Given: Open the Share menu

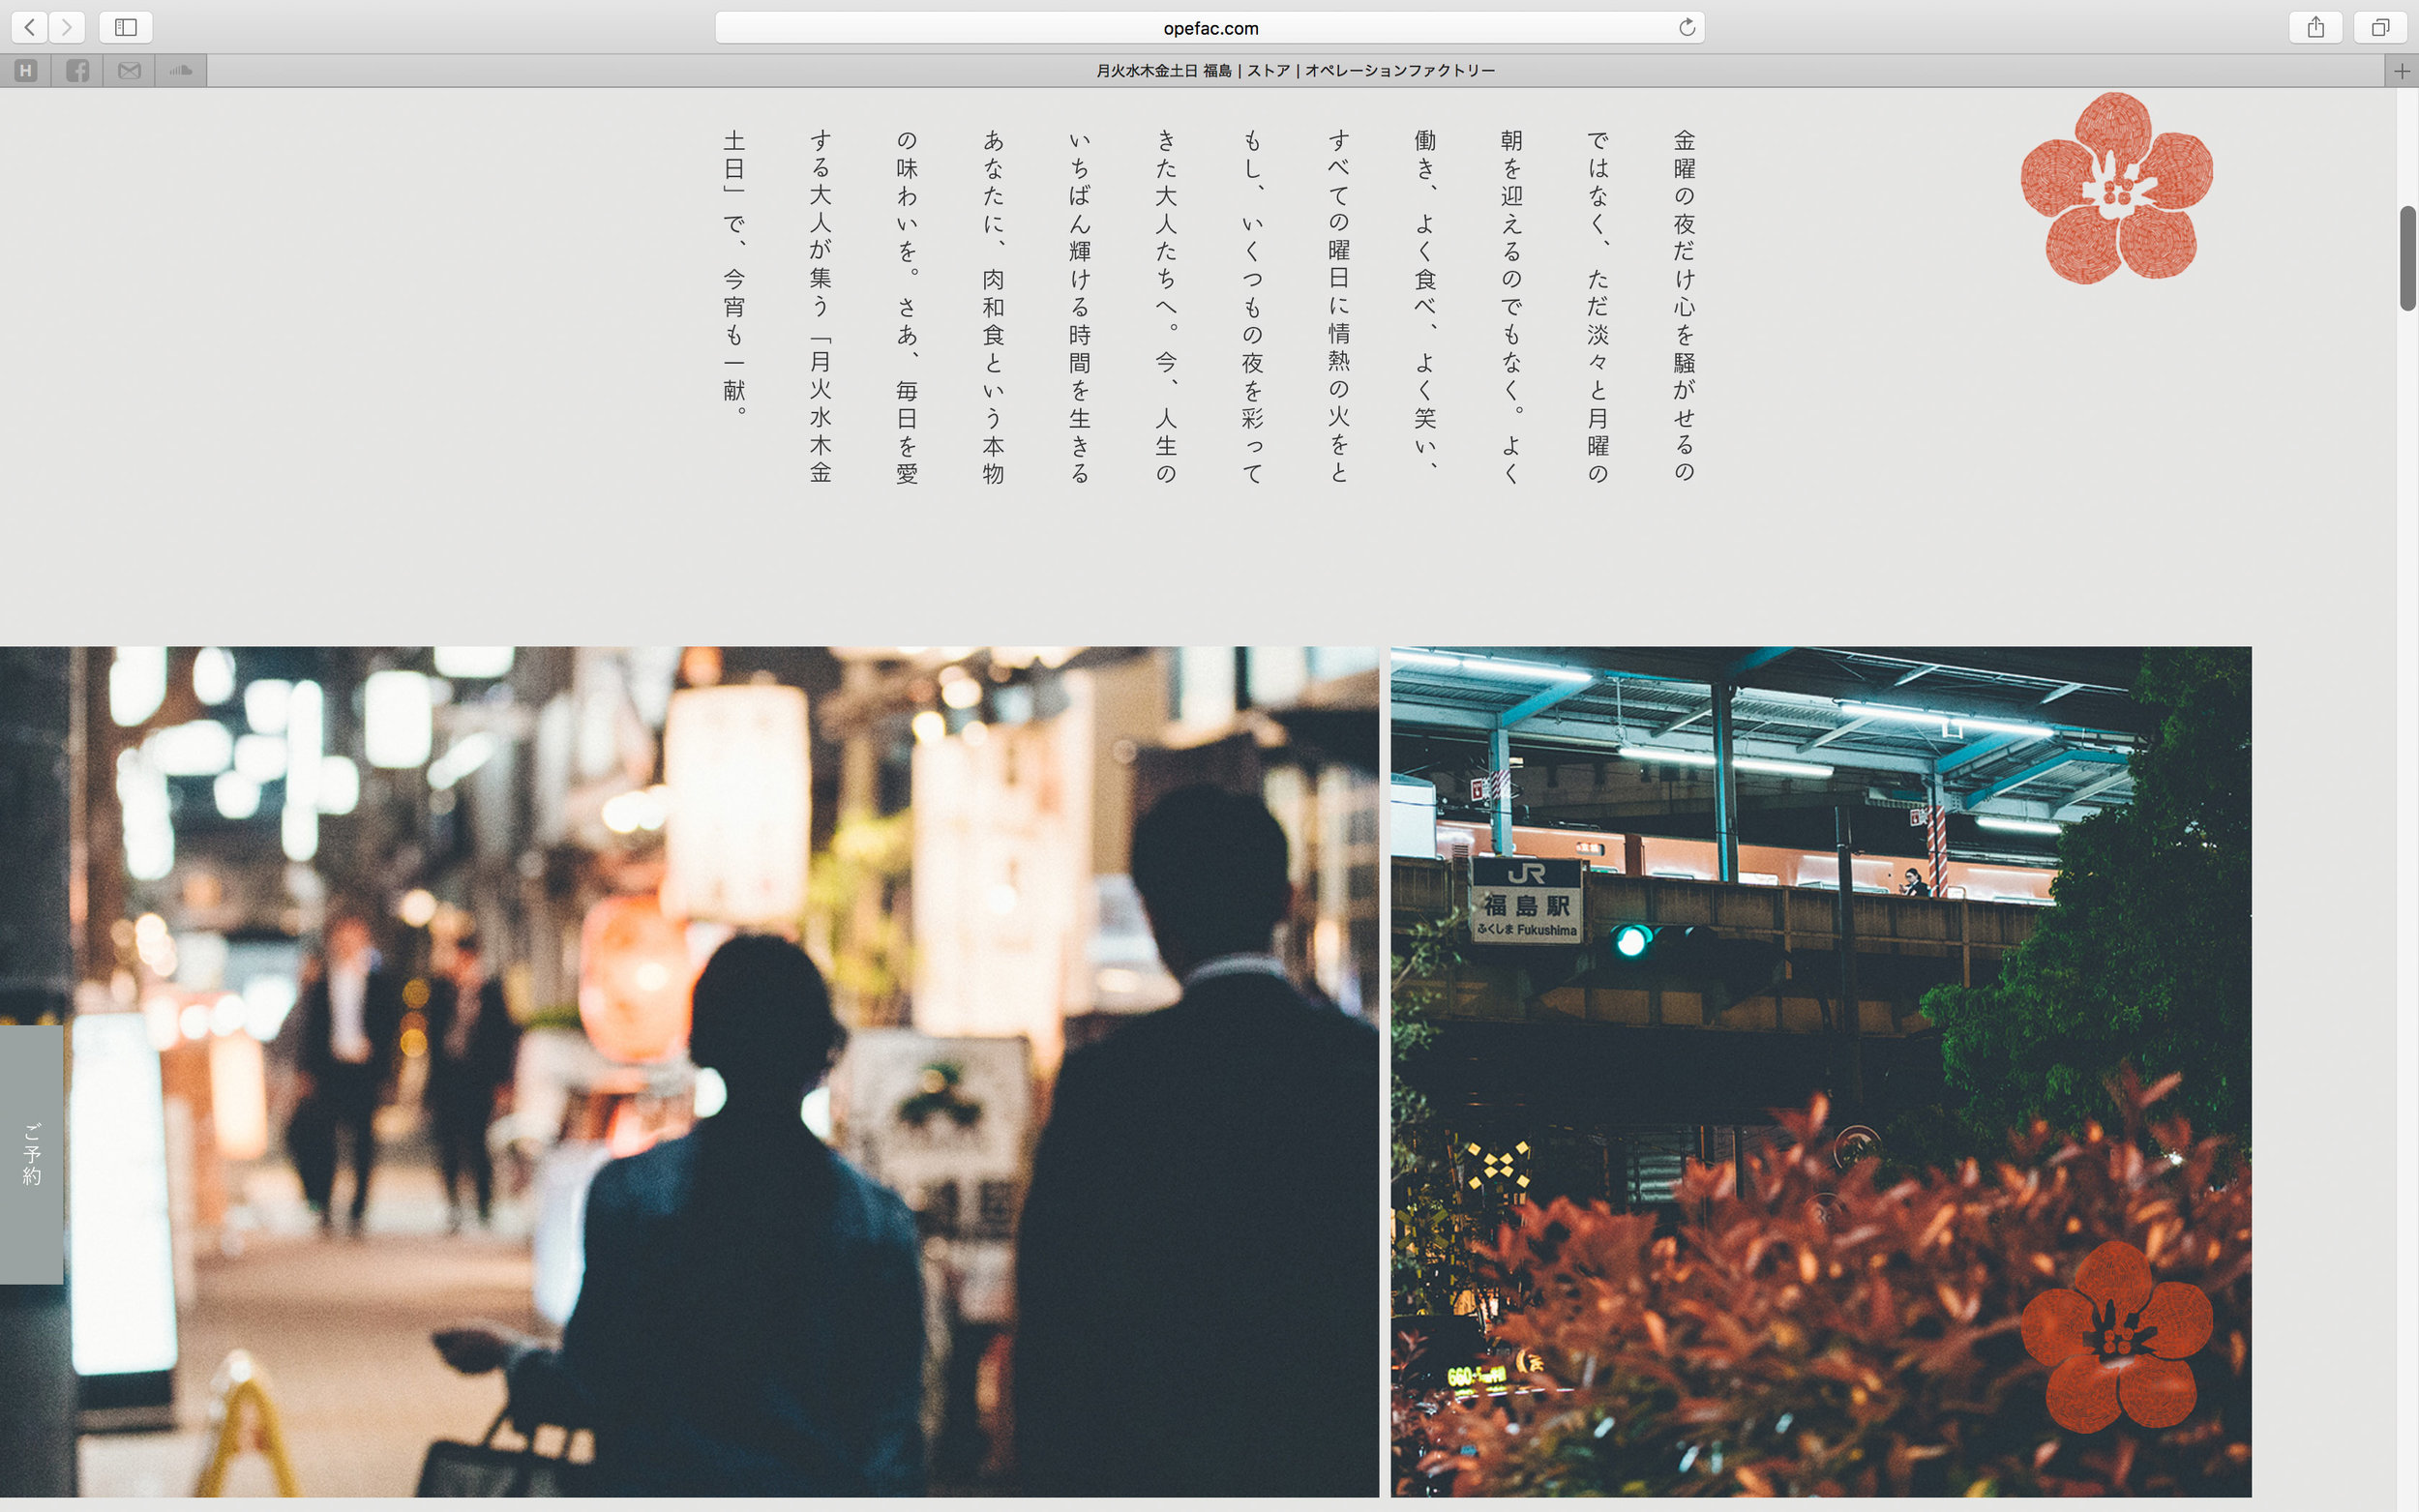Looking at the screenshot, I should [x=2316, y=27].
